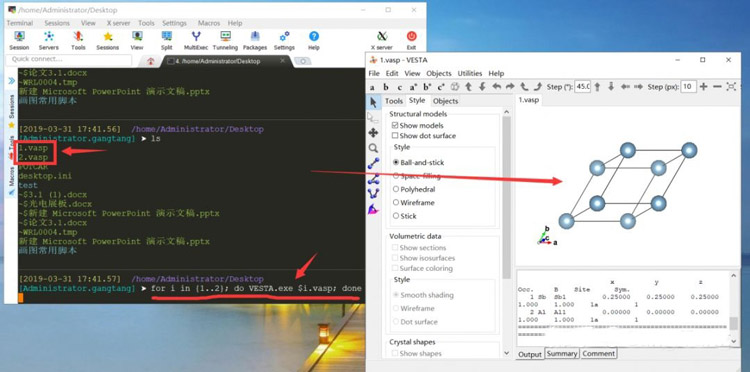Screen dimensions: 750x372
Task: Select the VESTA magnify tool
Action: [373, 148]
